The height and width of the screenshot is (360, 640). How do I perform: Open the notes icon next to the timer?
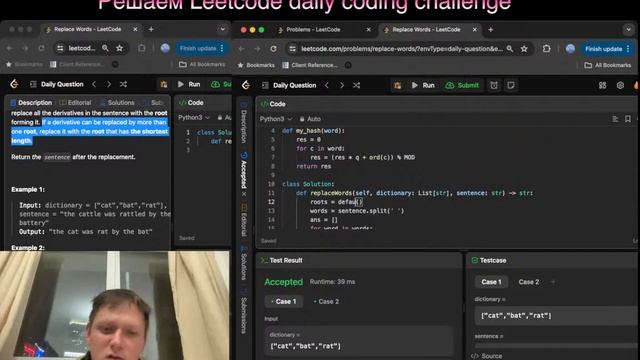(x=511, y=85)
